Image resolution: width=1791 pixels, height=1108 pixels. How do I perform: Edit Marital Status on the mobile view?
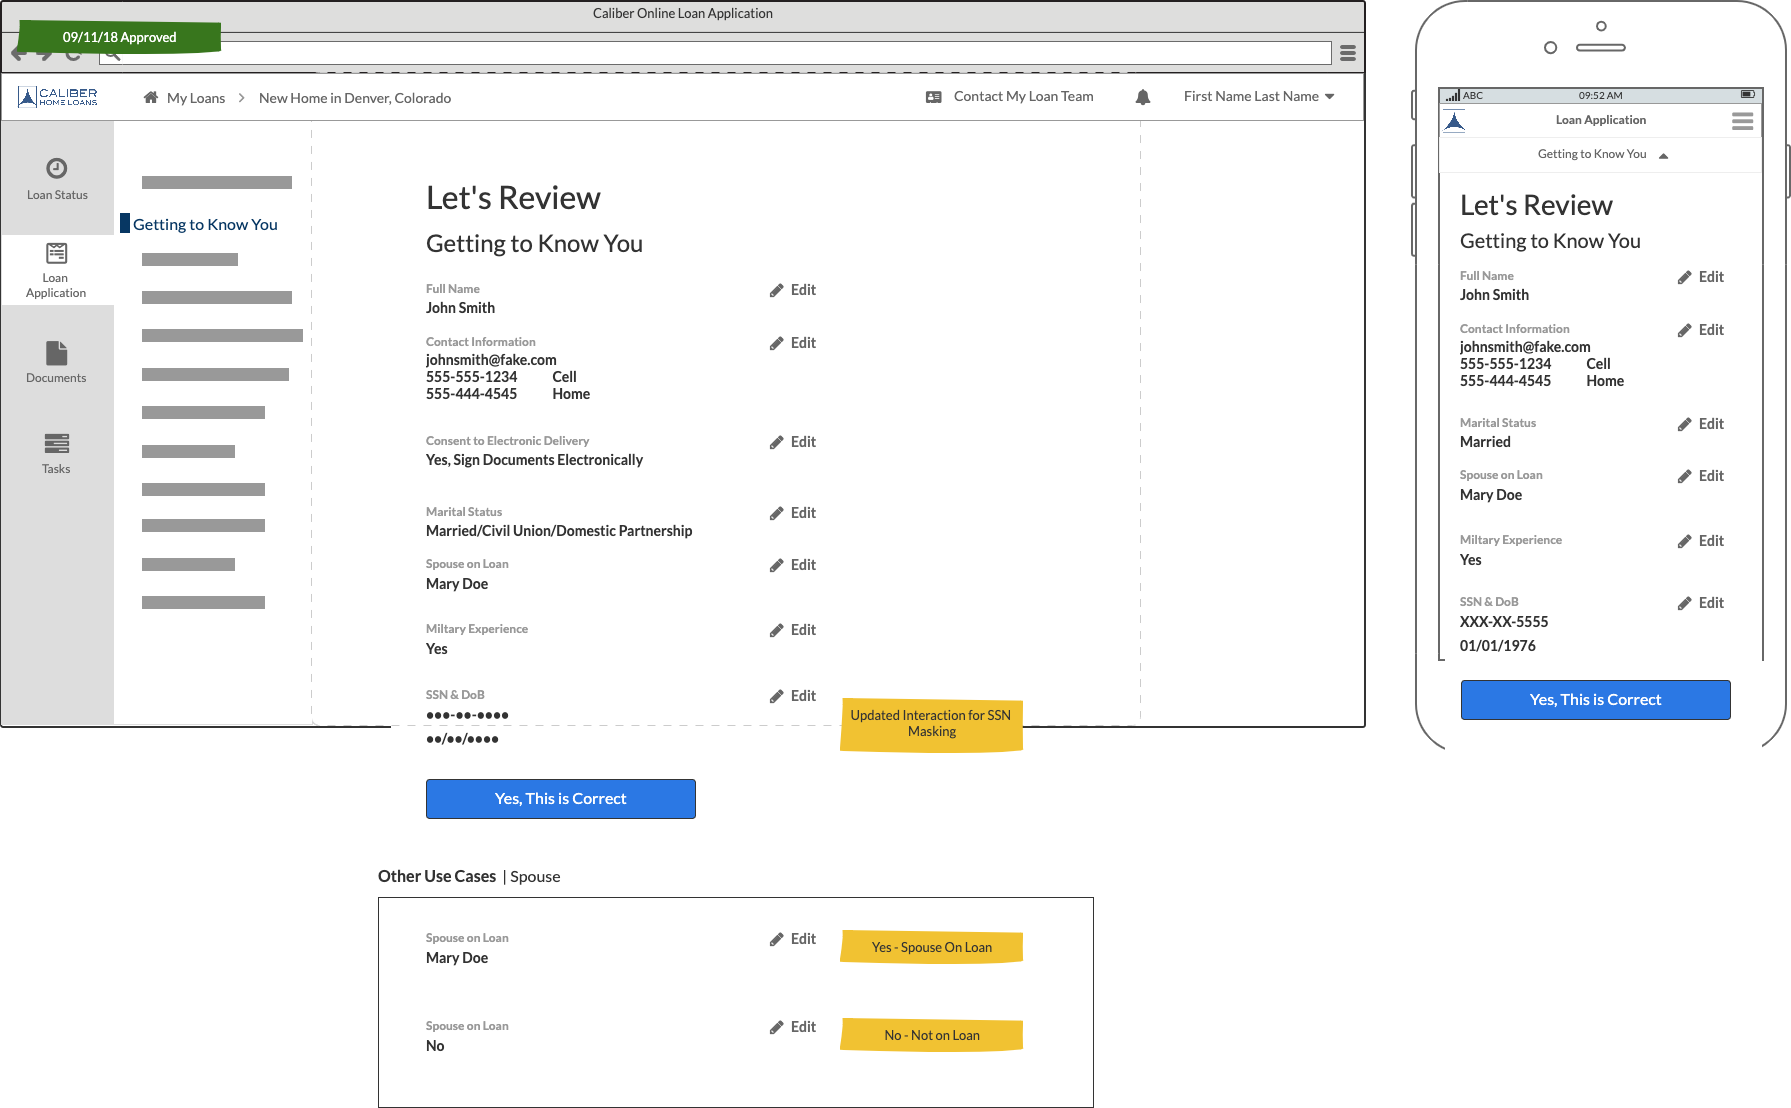tap(1701, 424)
